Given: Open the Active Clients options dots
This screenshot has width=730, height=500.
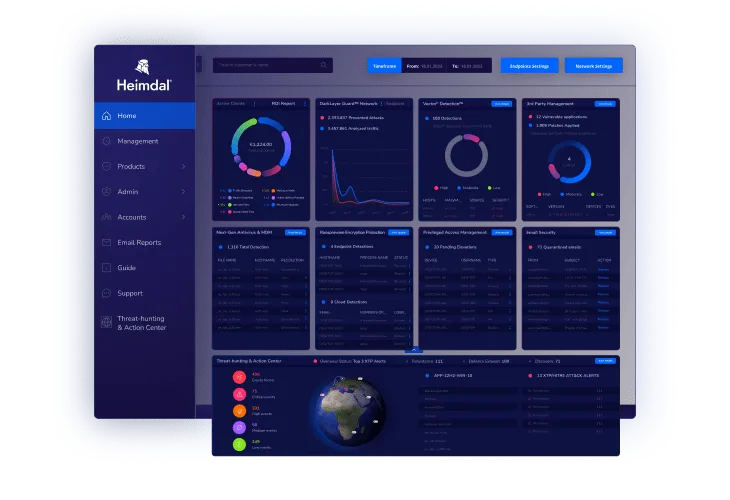Looking at the screenshot, I should pyautogui.click(x=254, y=104).
